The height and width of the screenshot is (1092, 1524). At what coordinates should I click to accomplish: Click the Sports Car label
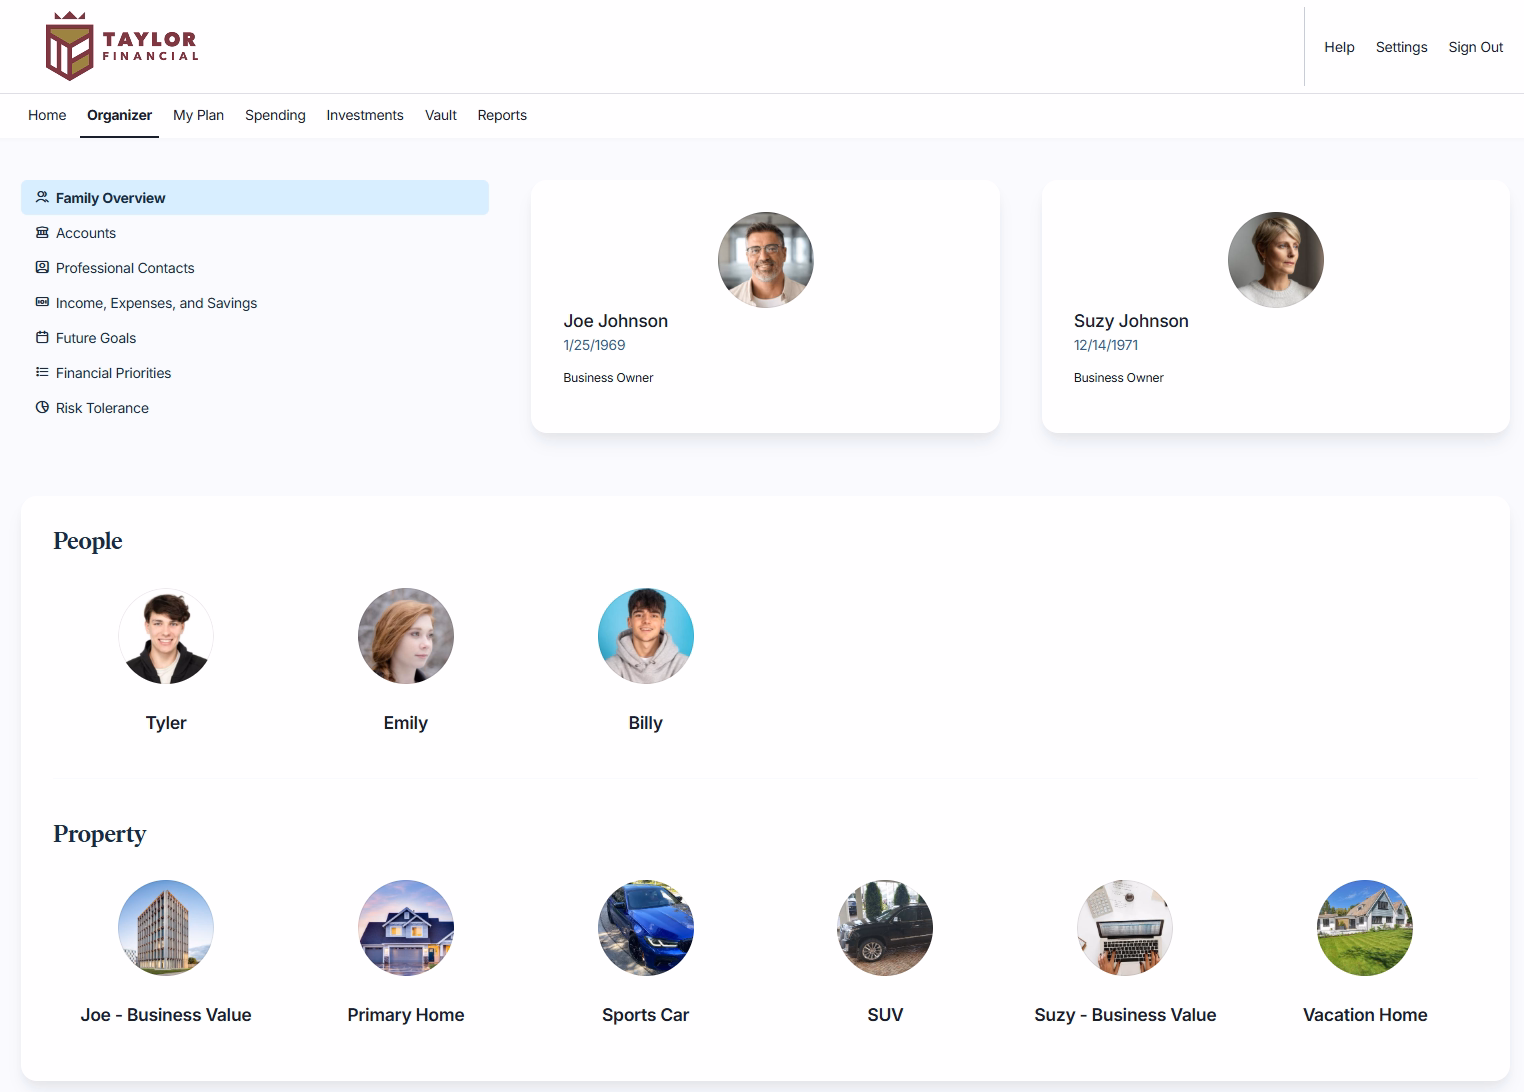[x=646, y=1015]
